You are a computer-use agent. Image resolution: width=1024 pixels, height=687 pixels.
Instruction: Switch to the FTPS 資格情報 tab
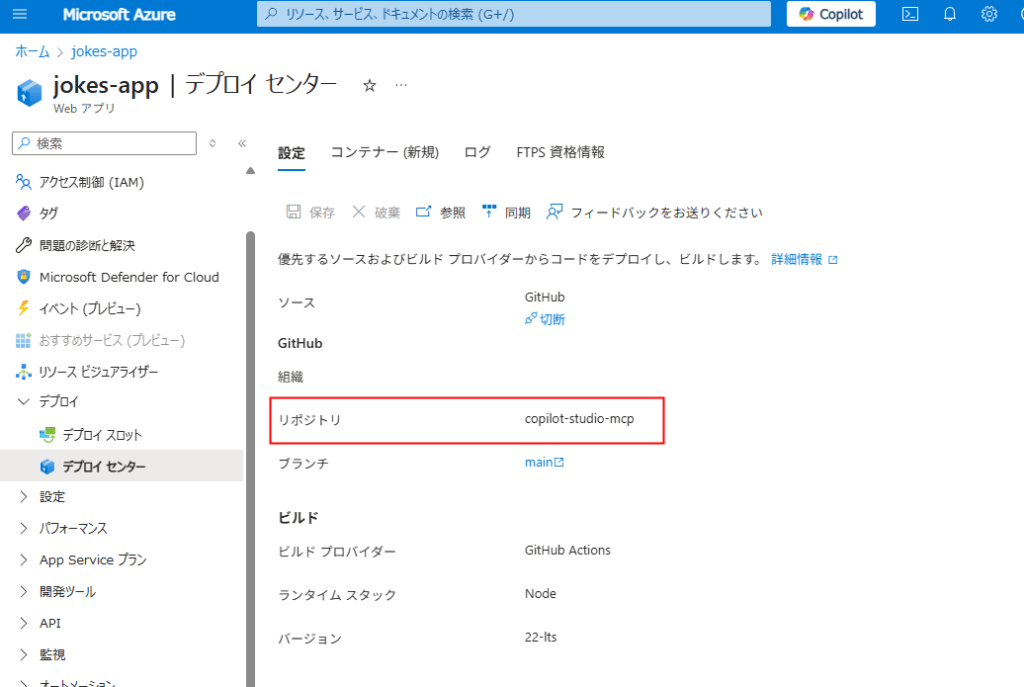tap(560, 152)
